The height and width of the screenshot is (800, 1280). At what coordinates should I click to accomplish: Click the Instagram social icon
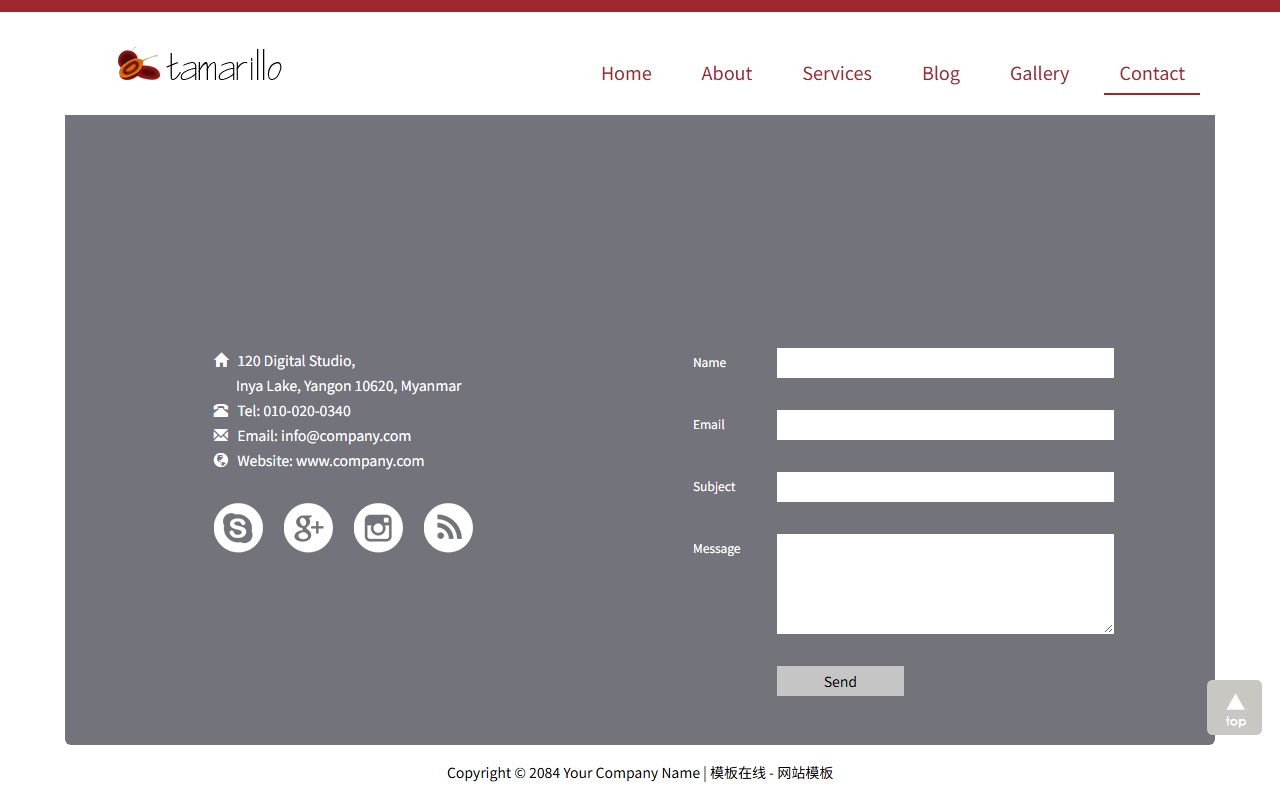pos(378,528)
